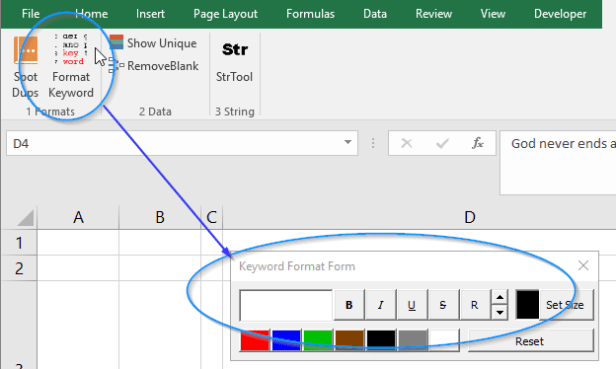Switch to the View tab
The width and height of the screenshot is (616, 369).
493,14
